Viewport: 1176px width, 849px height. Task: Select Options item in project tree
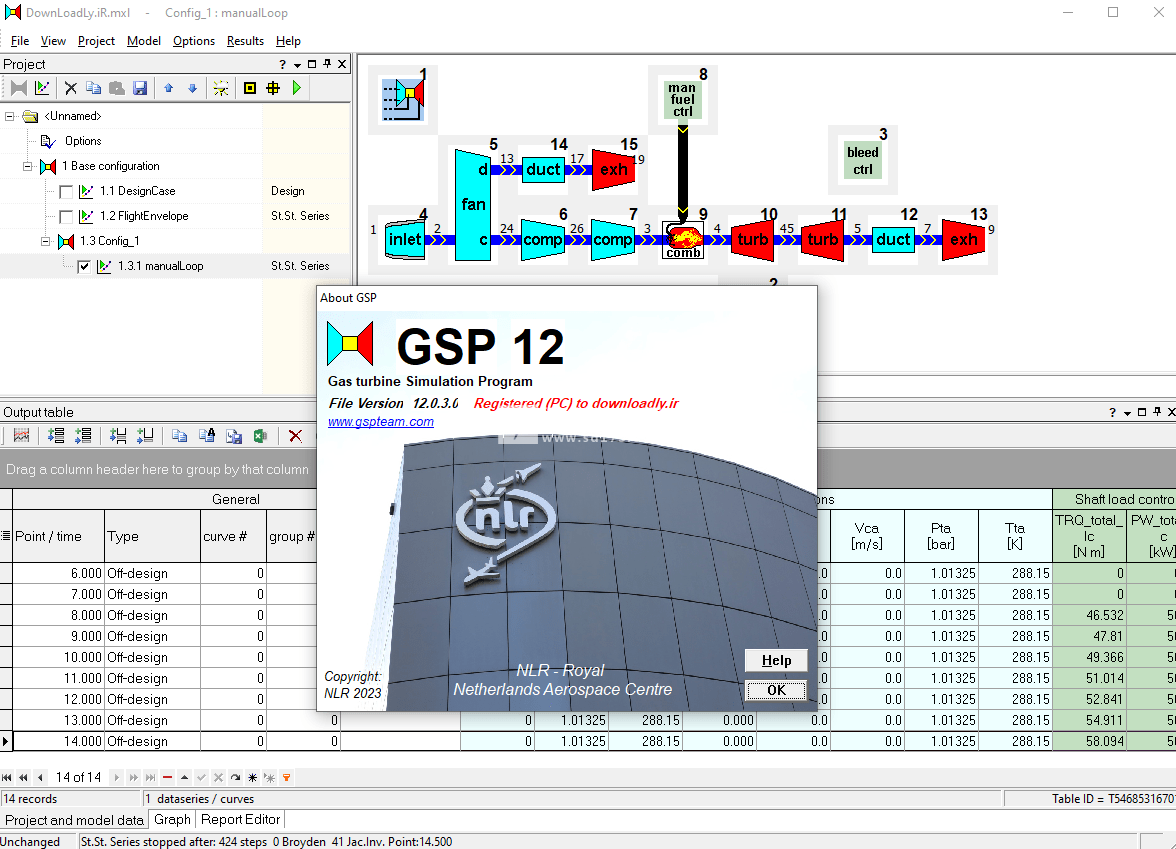tap(82, 141)
